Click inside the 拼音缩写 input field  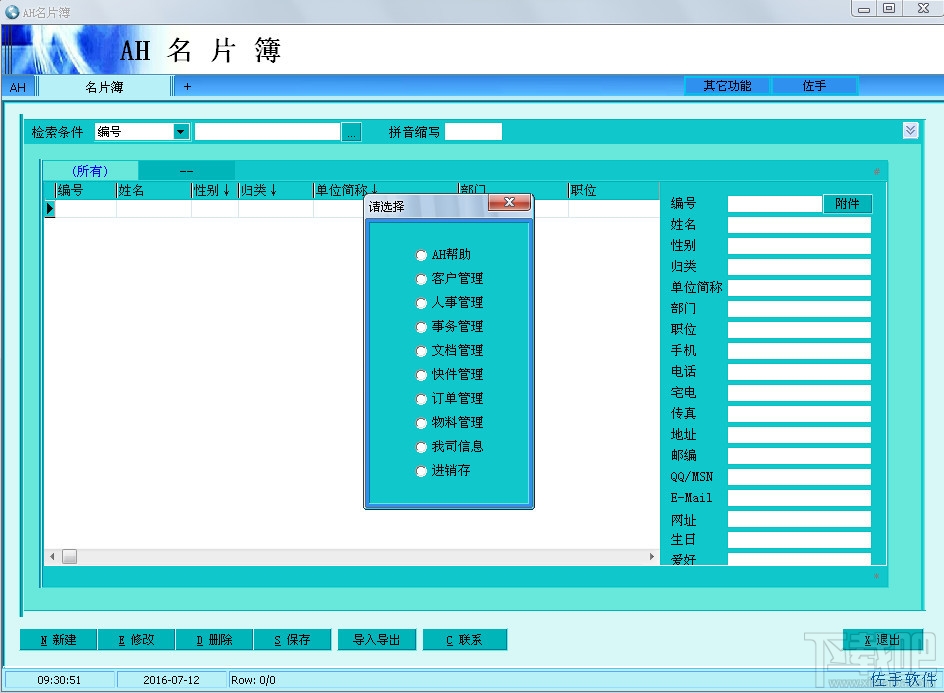coord(472,131)
